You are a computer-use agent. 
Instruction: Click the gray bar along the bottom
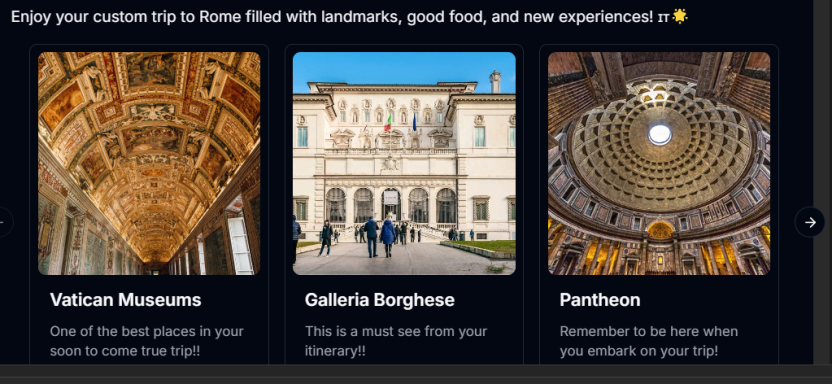pos(416,374)
